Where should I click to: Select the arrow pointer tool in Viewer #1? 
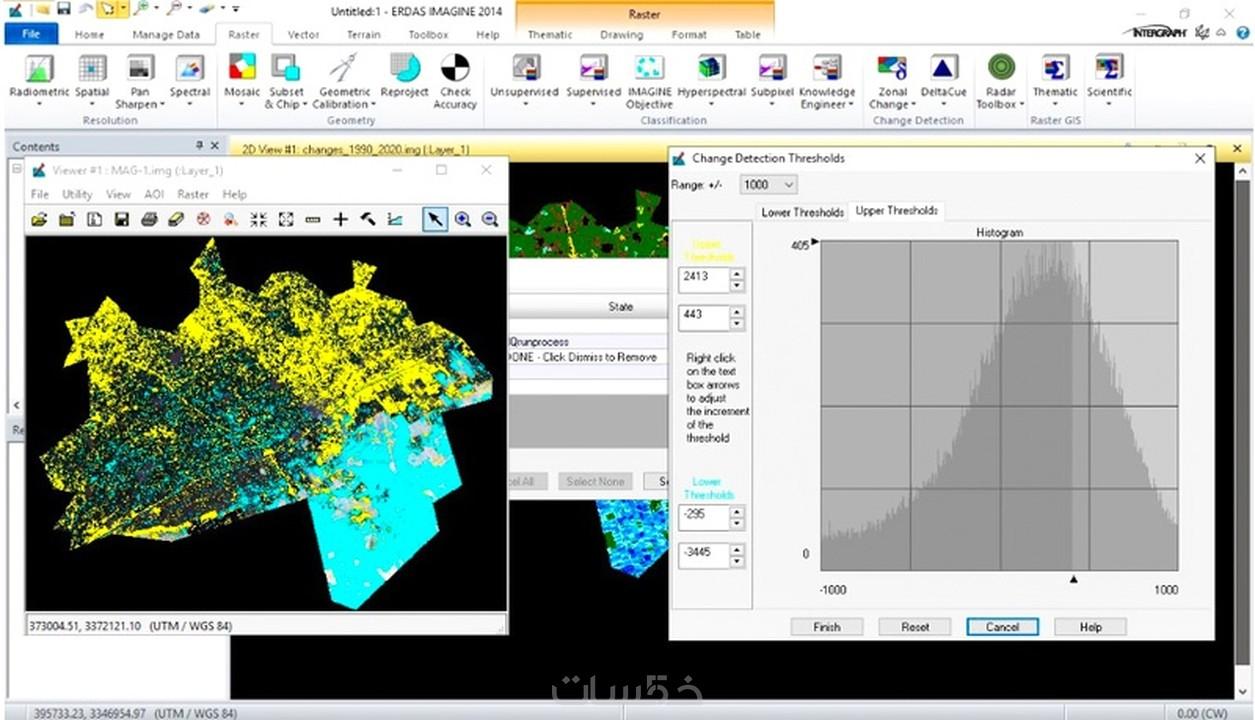pyautogui.click(x=434, y=219)
